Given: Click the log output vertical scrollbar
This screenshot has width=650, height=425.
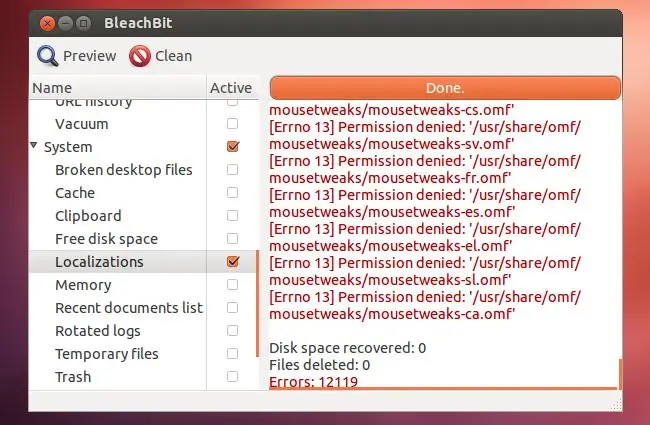Looking at the screenshot, I should click(621, 373).
